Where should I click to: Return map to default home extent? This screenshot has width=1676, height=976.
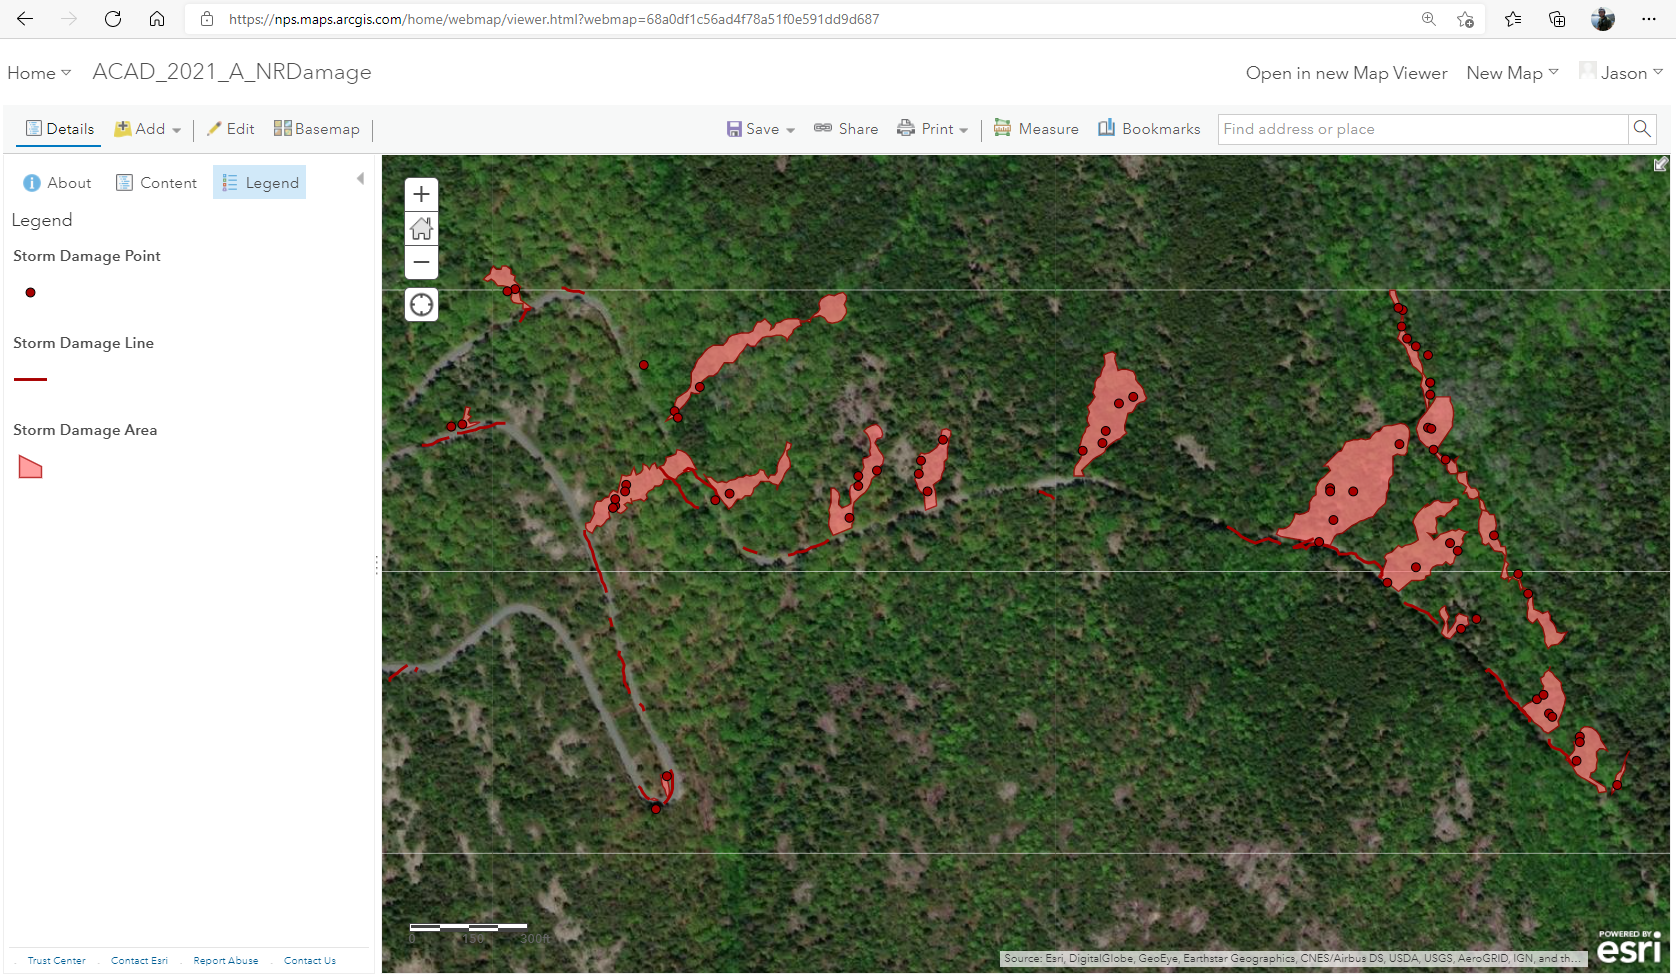coord(421,229)
